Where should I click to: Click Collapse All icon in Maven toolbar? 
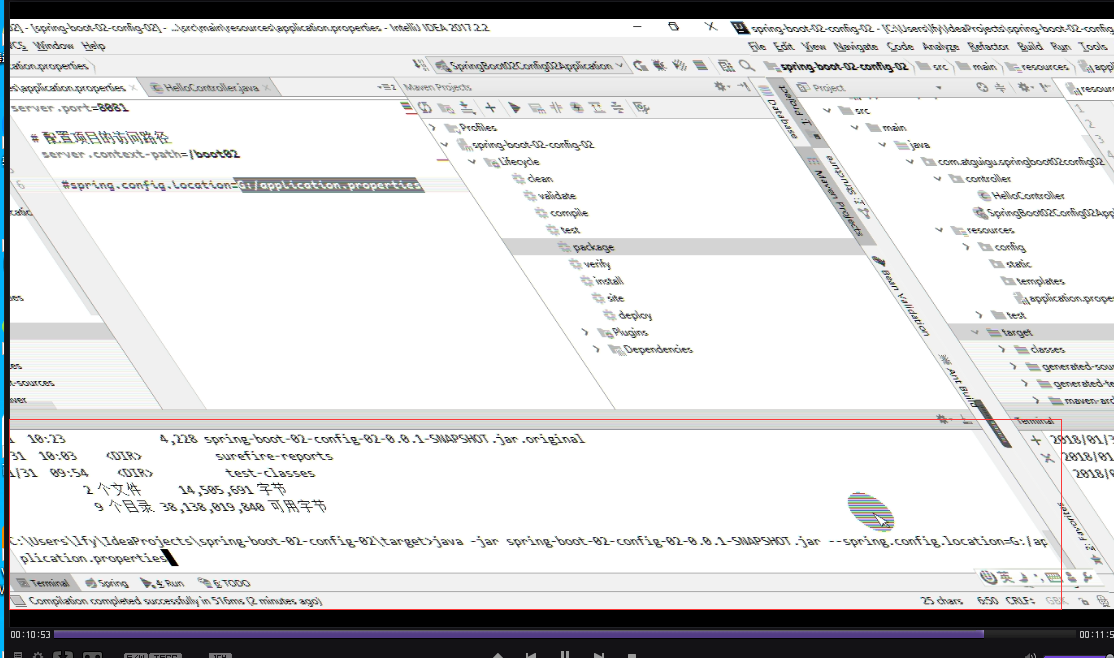click(x=617, y=108)
